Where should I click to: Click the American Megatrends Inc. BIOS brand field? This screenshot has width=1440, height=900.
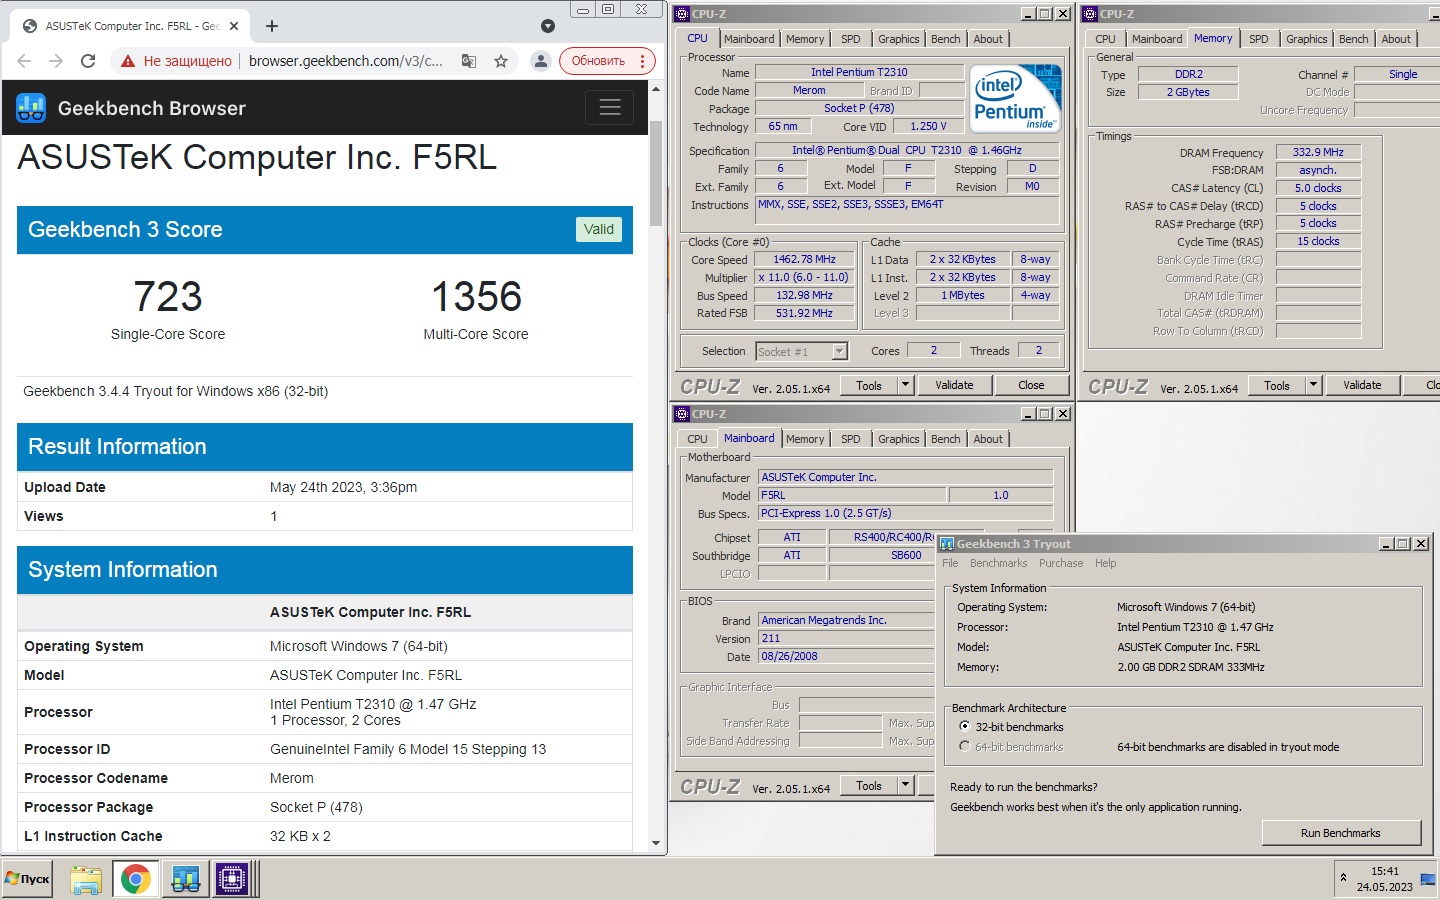click(x=846, y=620)
